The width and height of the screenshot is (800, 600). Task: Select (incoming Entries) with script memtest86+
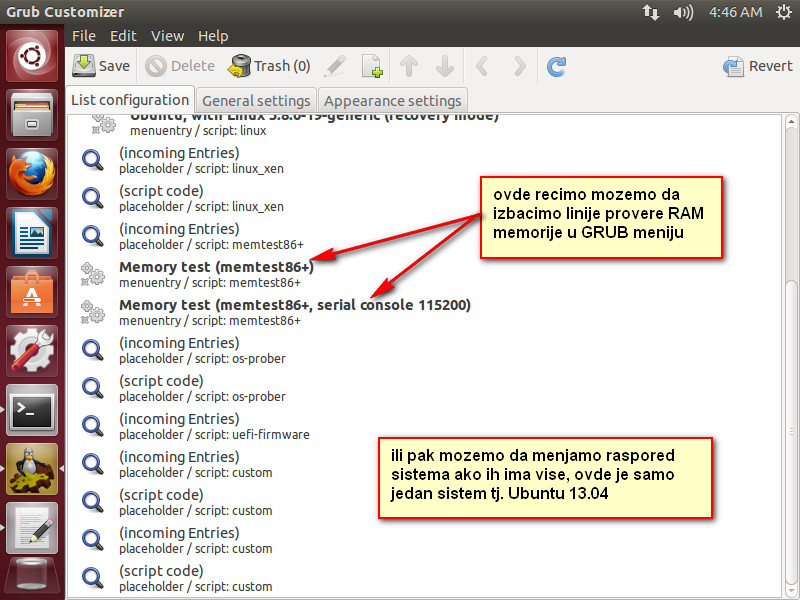425,236
